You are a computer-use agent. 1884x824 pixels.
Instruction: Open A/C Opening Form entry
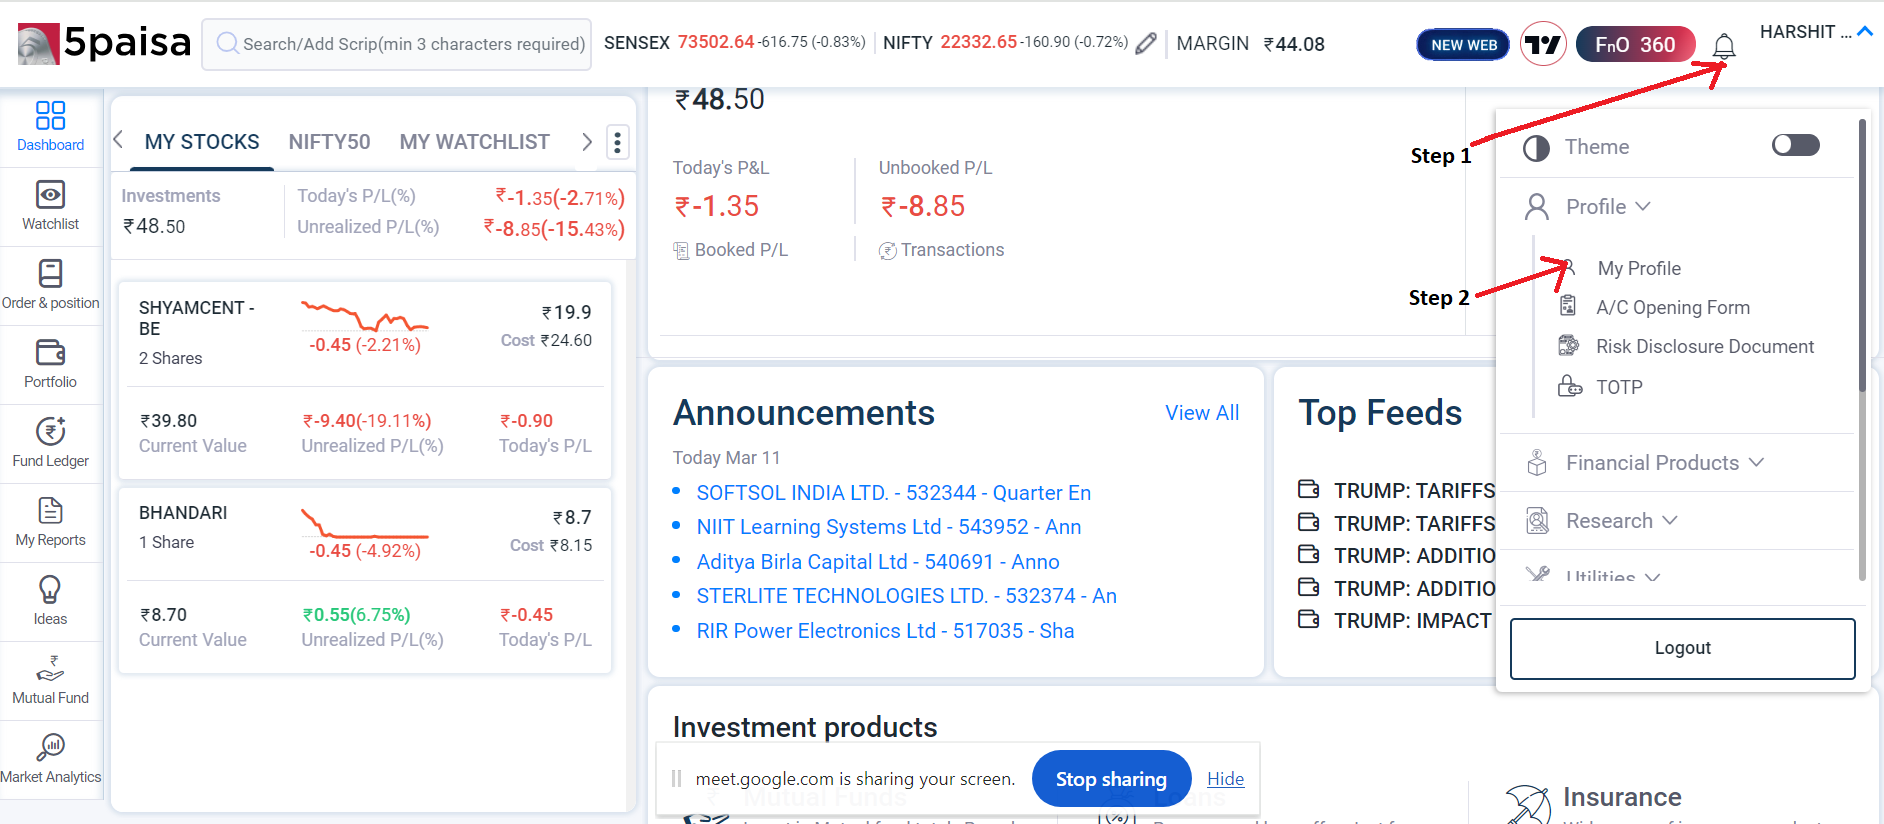[1672, 307]
